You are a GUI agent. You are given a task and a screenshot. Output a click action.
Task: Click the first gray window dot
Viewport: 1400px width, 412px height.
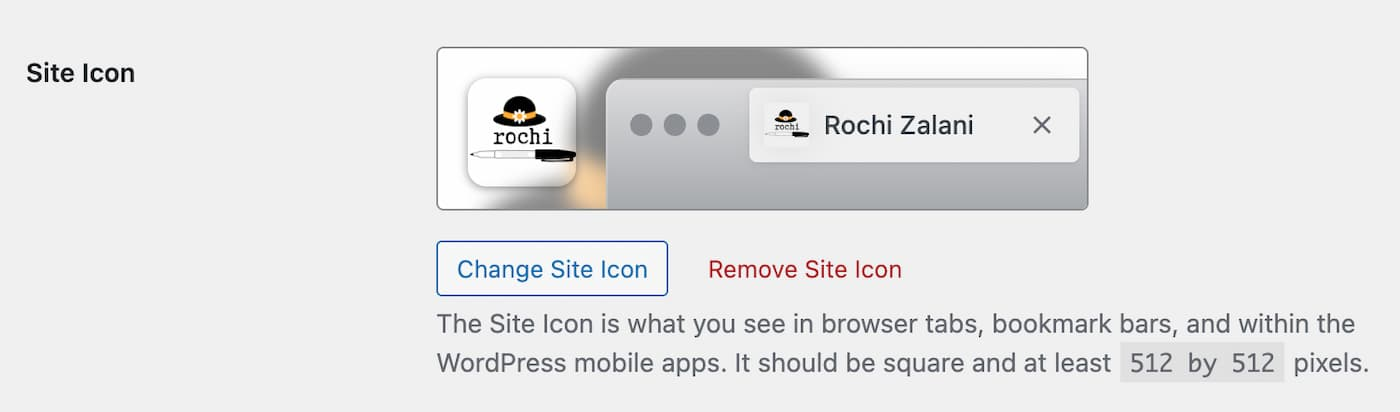641,125
